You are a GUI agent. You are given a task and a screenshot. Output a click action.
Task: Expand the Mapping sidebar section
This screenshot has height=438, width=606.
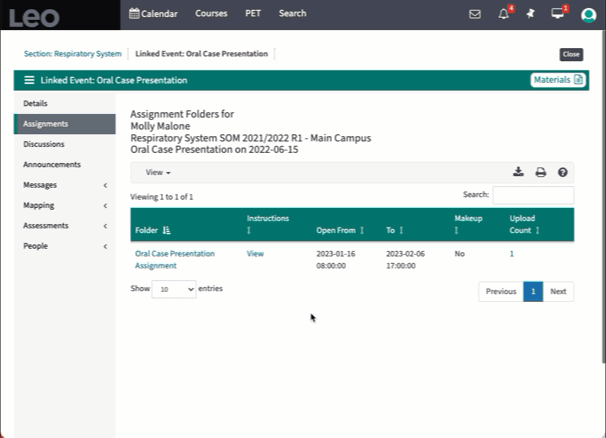tap(65, 205)
